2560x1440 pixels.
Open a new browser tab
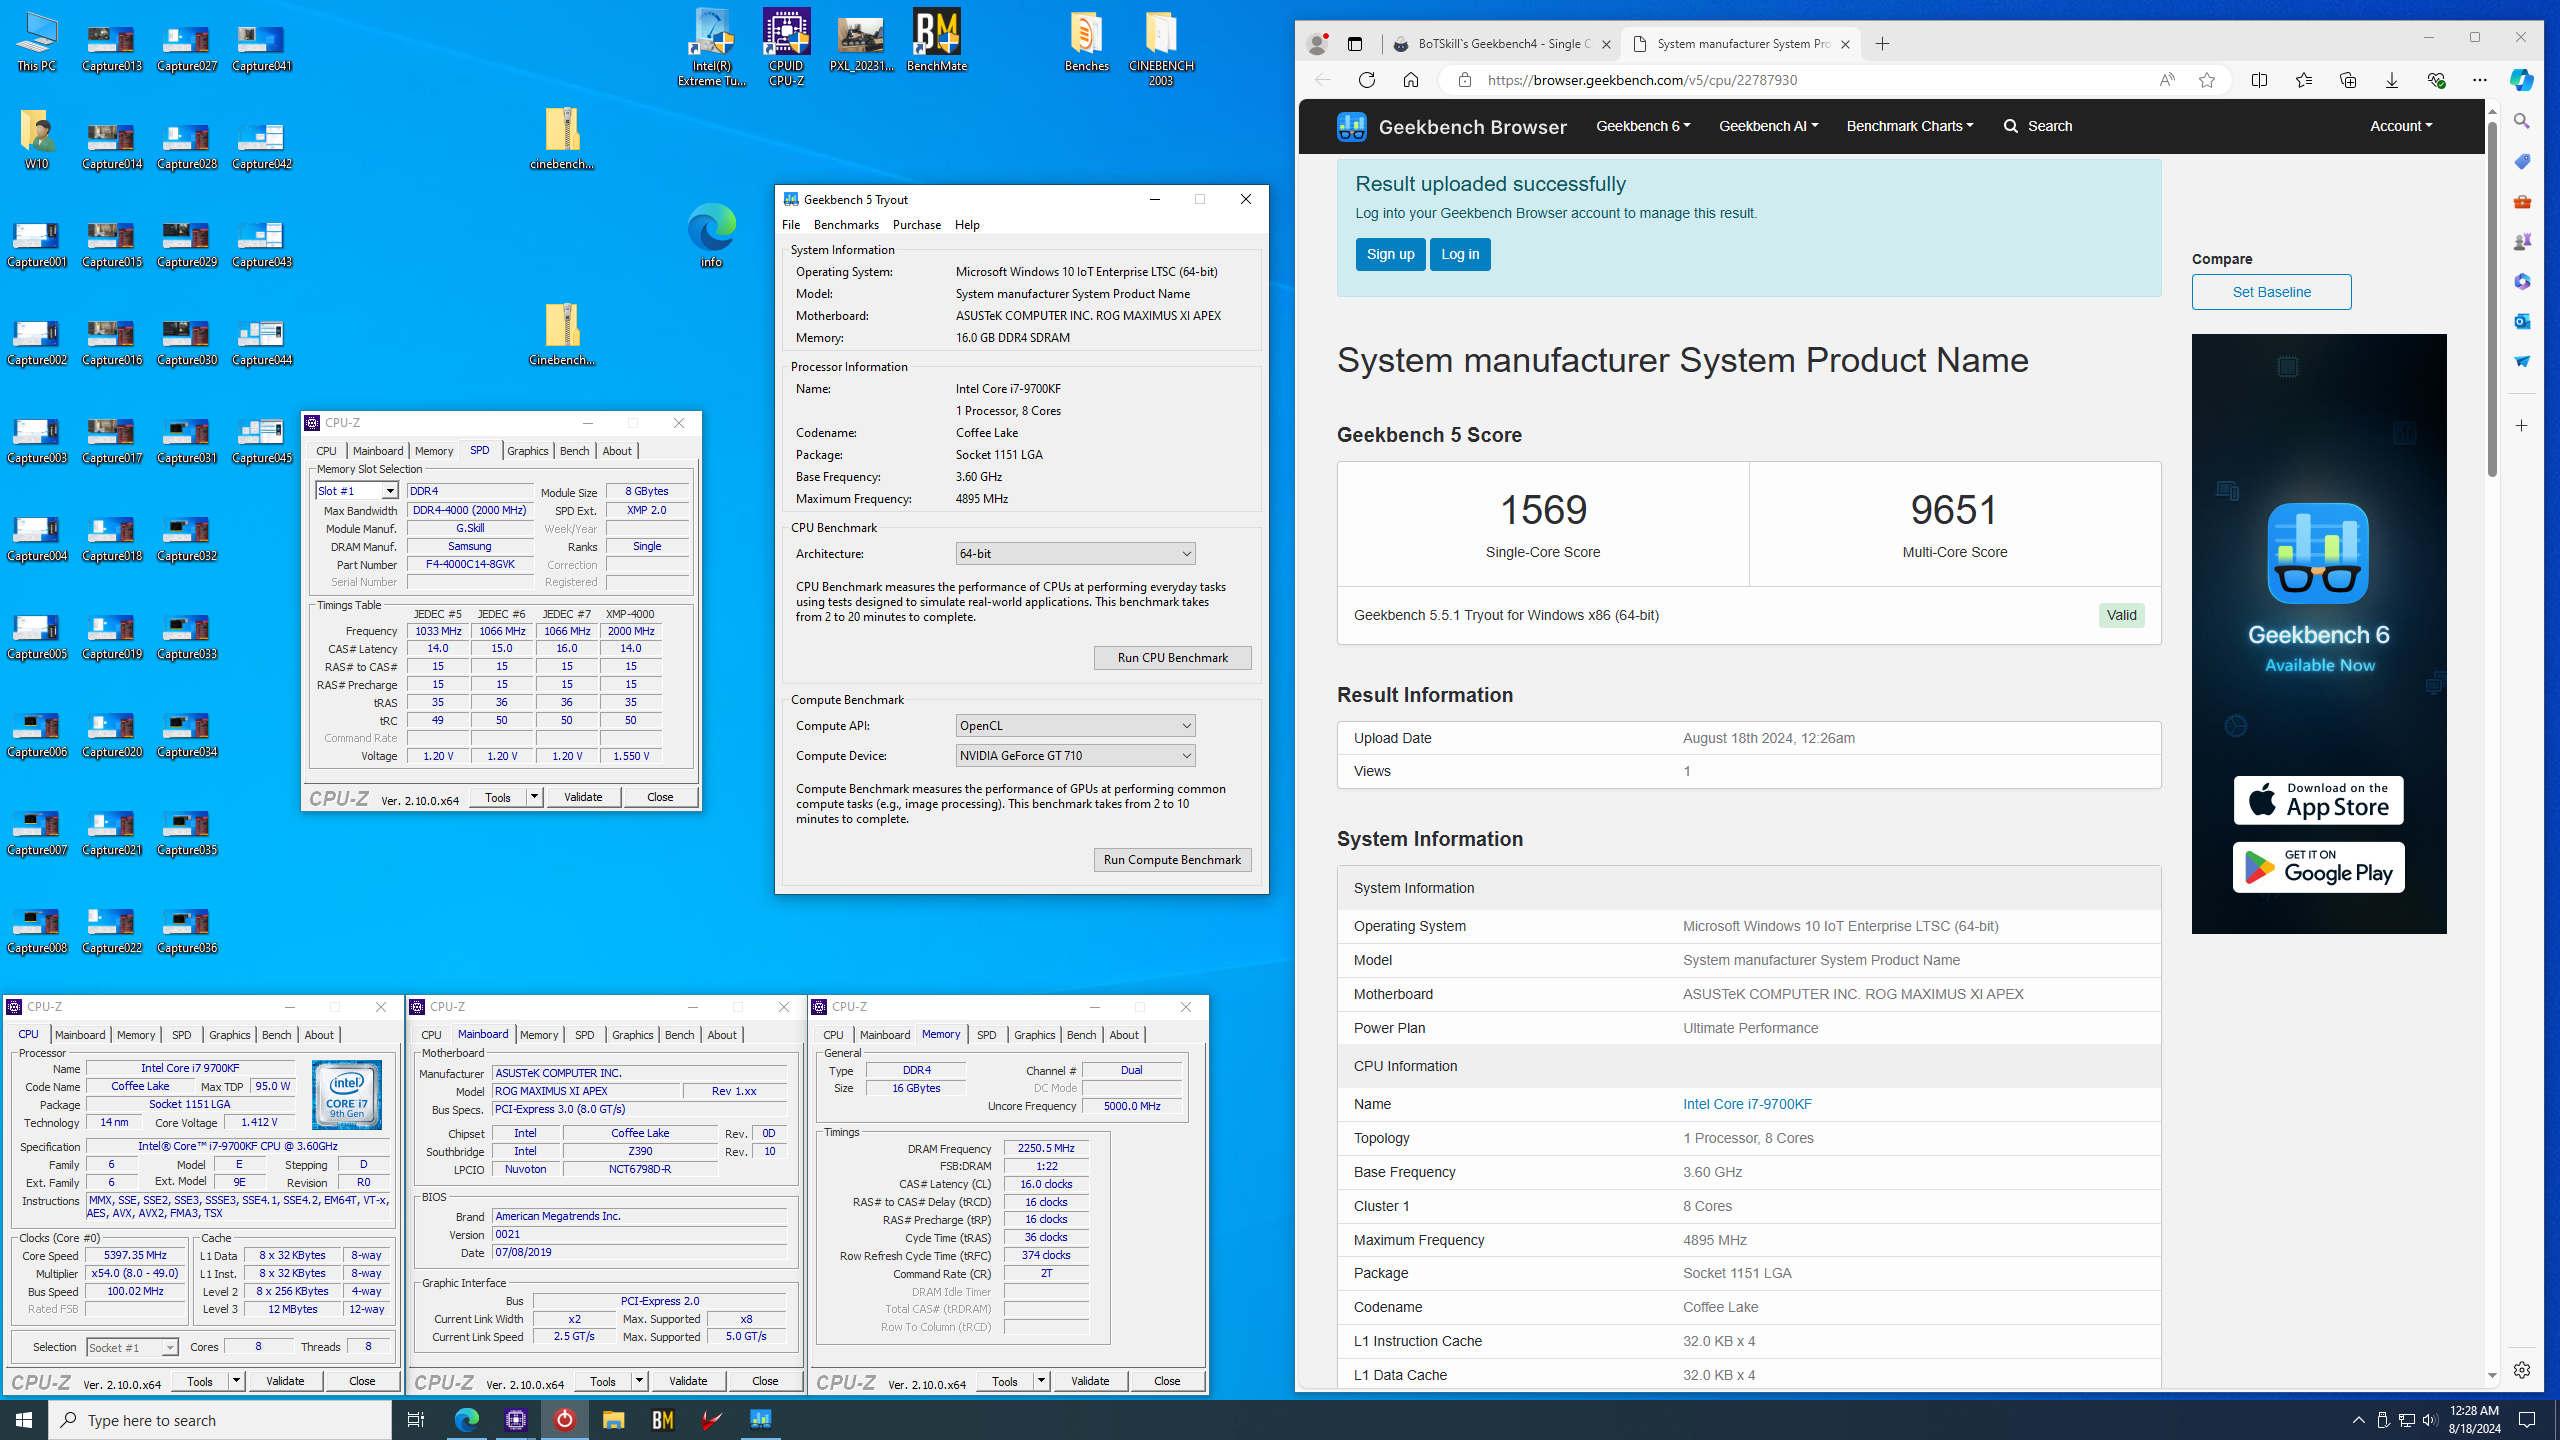[x=1882, y=44]
